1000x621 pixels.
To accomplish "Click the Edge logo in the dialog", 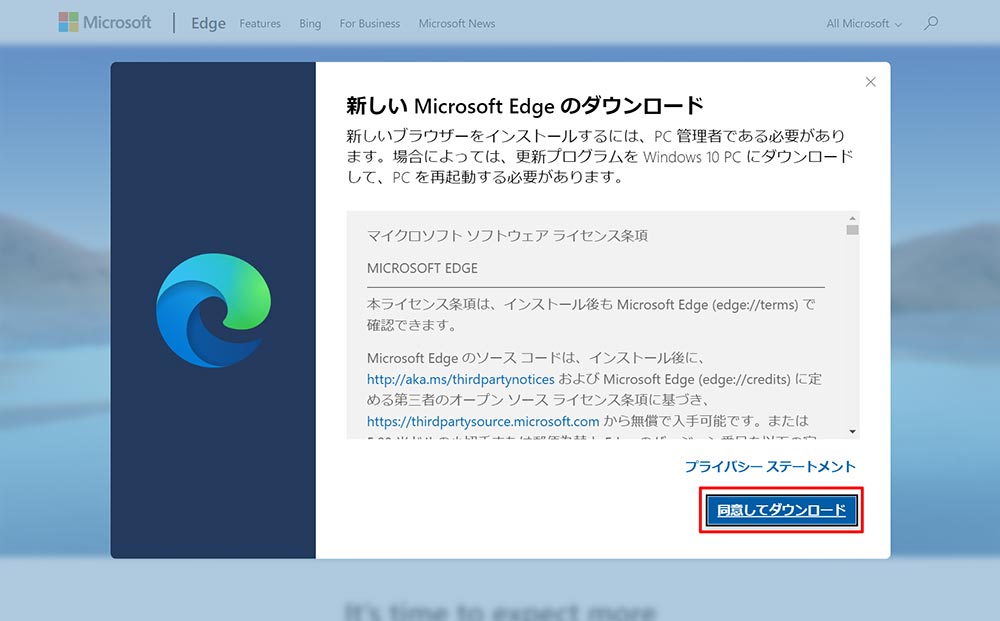I will (214, 310).
